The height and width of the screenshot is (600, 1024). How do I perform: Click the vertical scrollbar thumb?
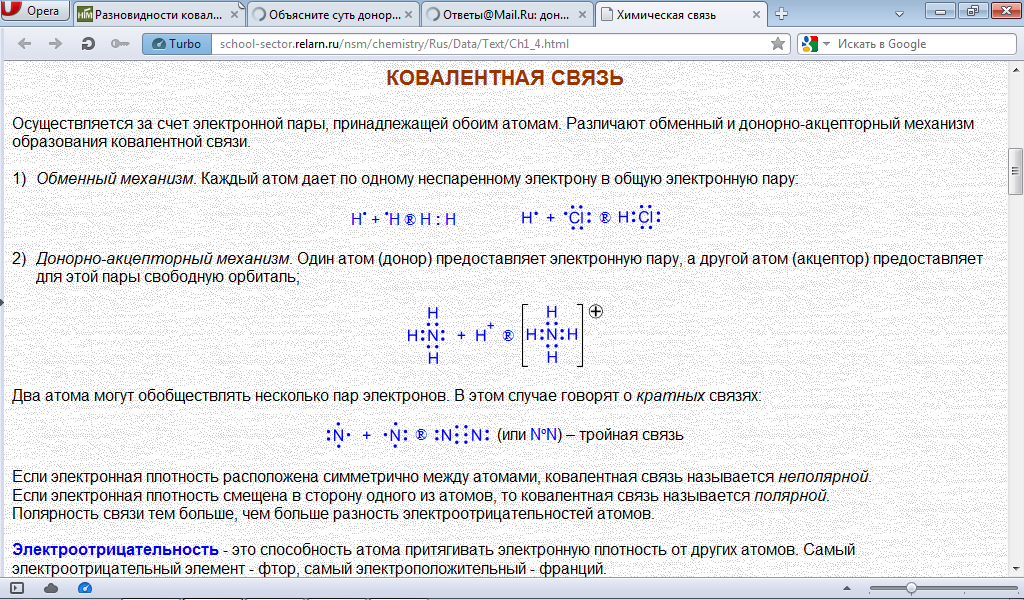point(1015,171)
